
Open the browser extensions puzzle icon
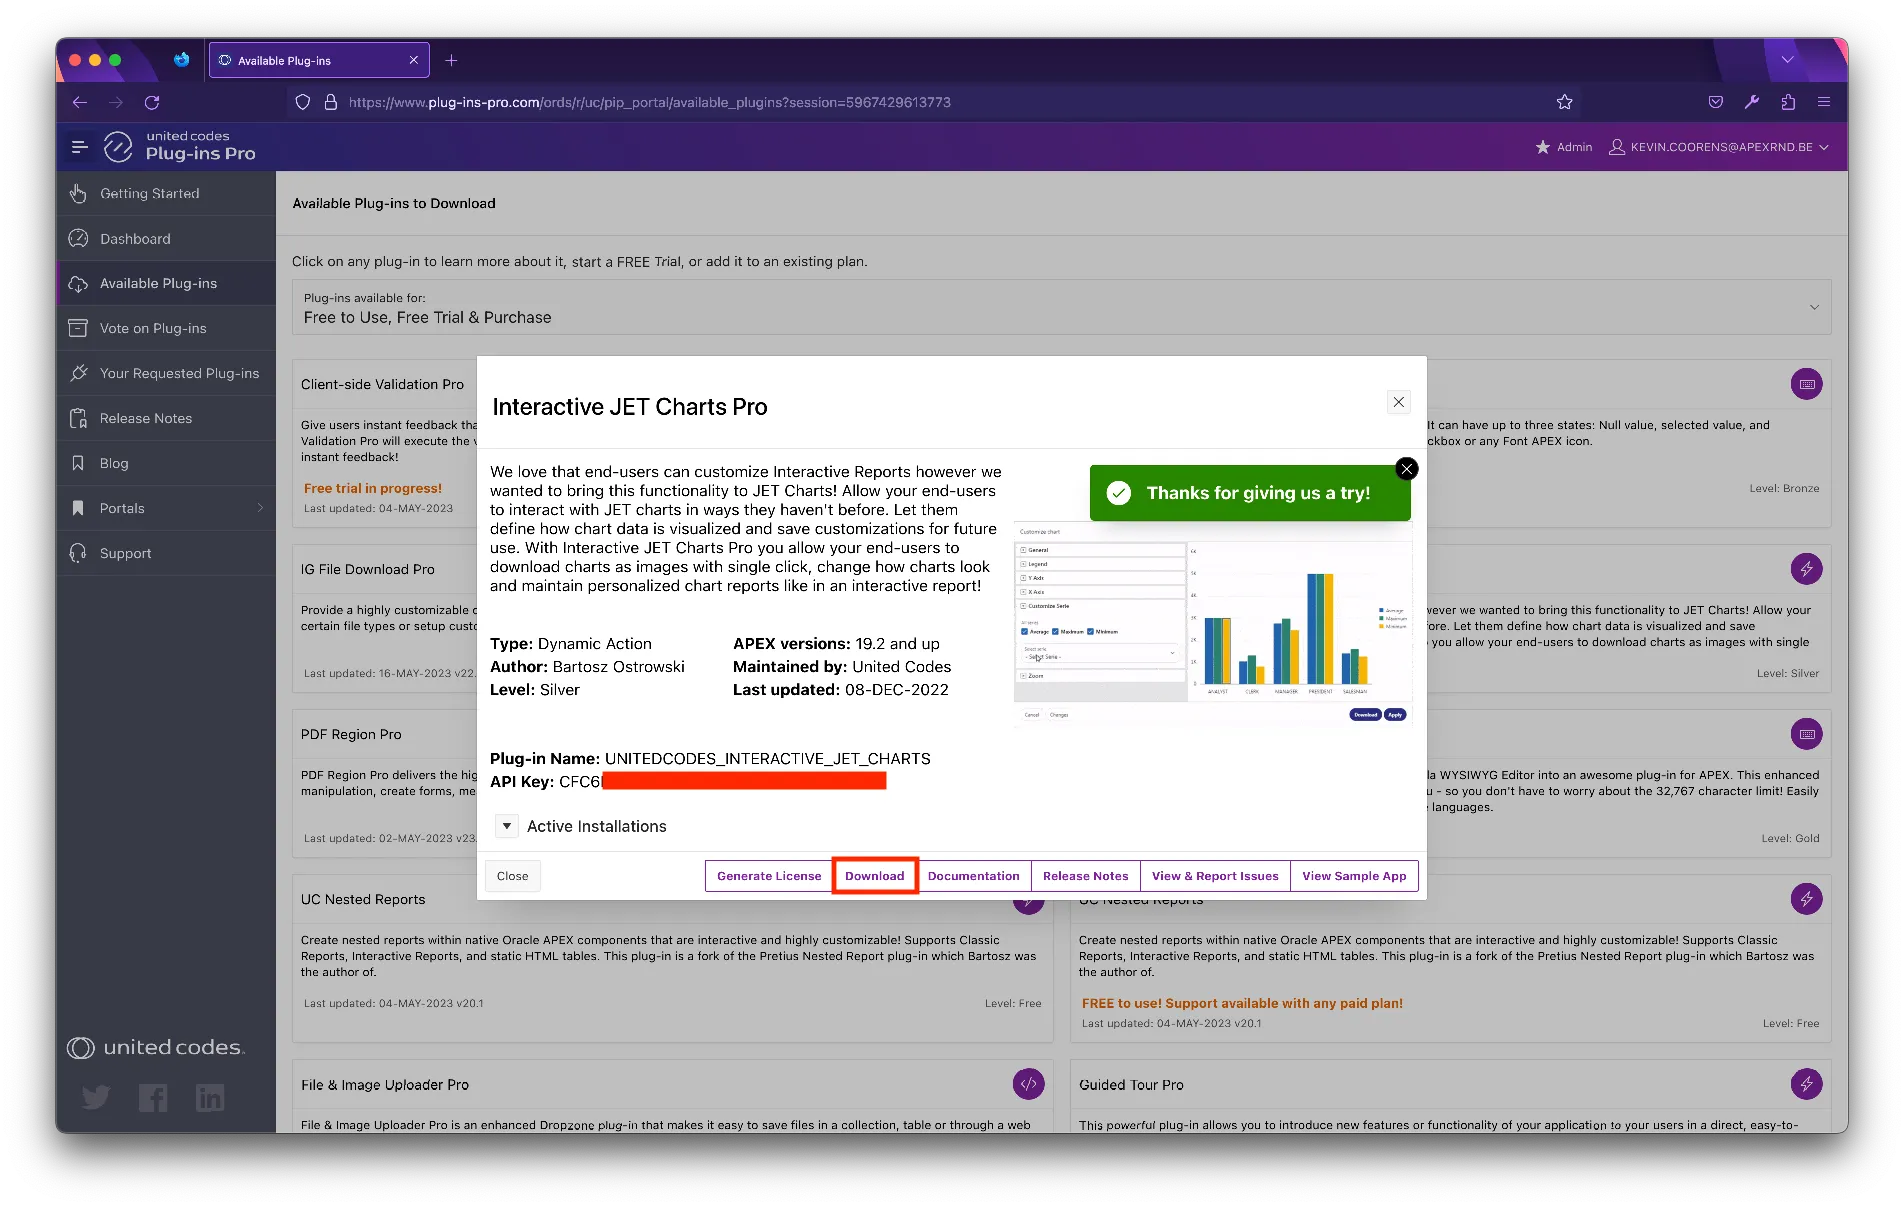click(x=1788, y=102)
